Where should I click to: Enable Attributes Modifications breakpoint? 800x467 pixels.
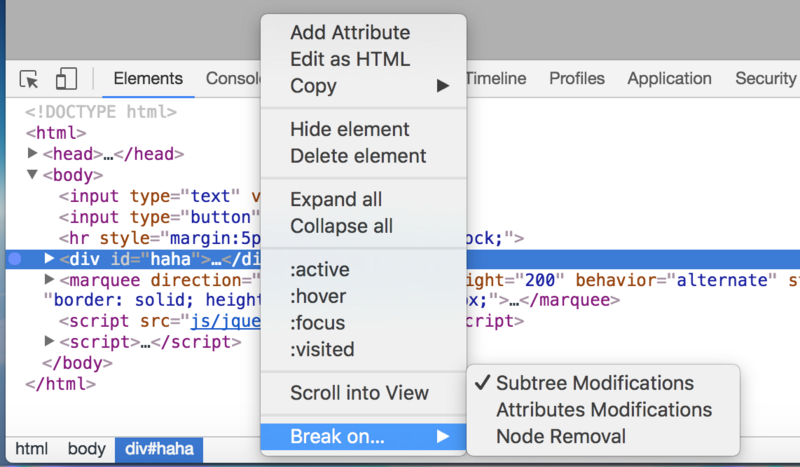[604, 410]
